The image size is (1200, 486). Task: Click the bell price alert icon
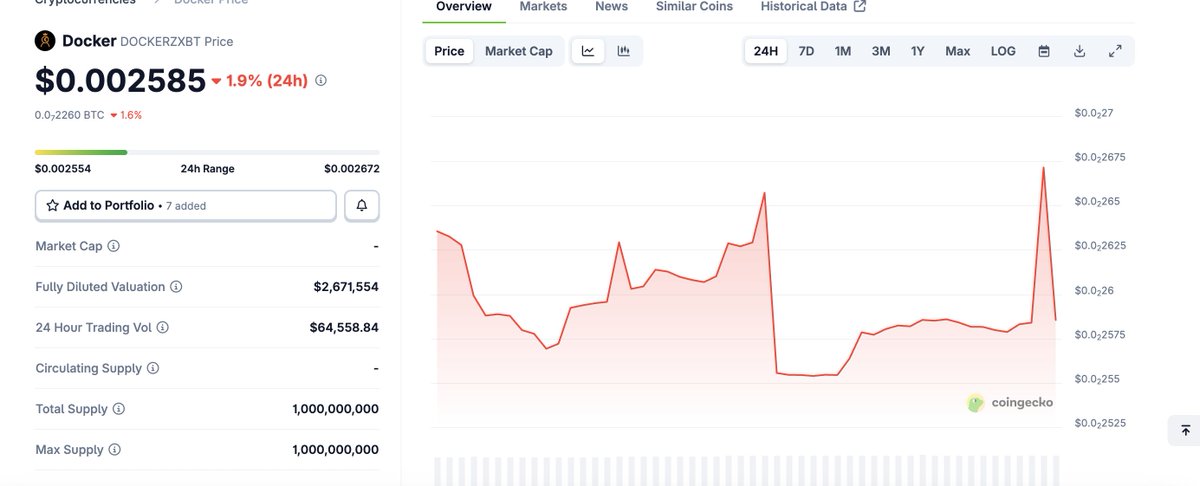pos(362,205)
